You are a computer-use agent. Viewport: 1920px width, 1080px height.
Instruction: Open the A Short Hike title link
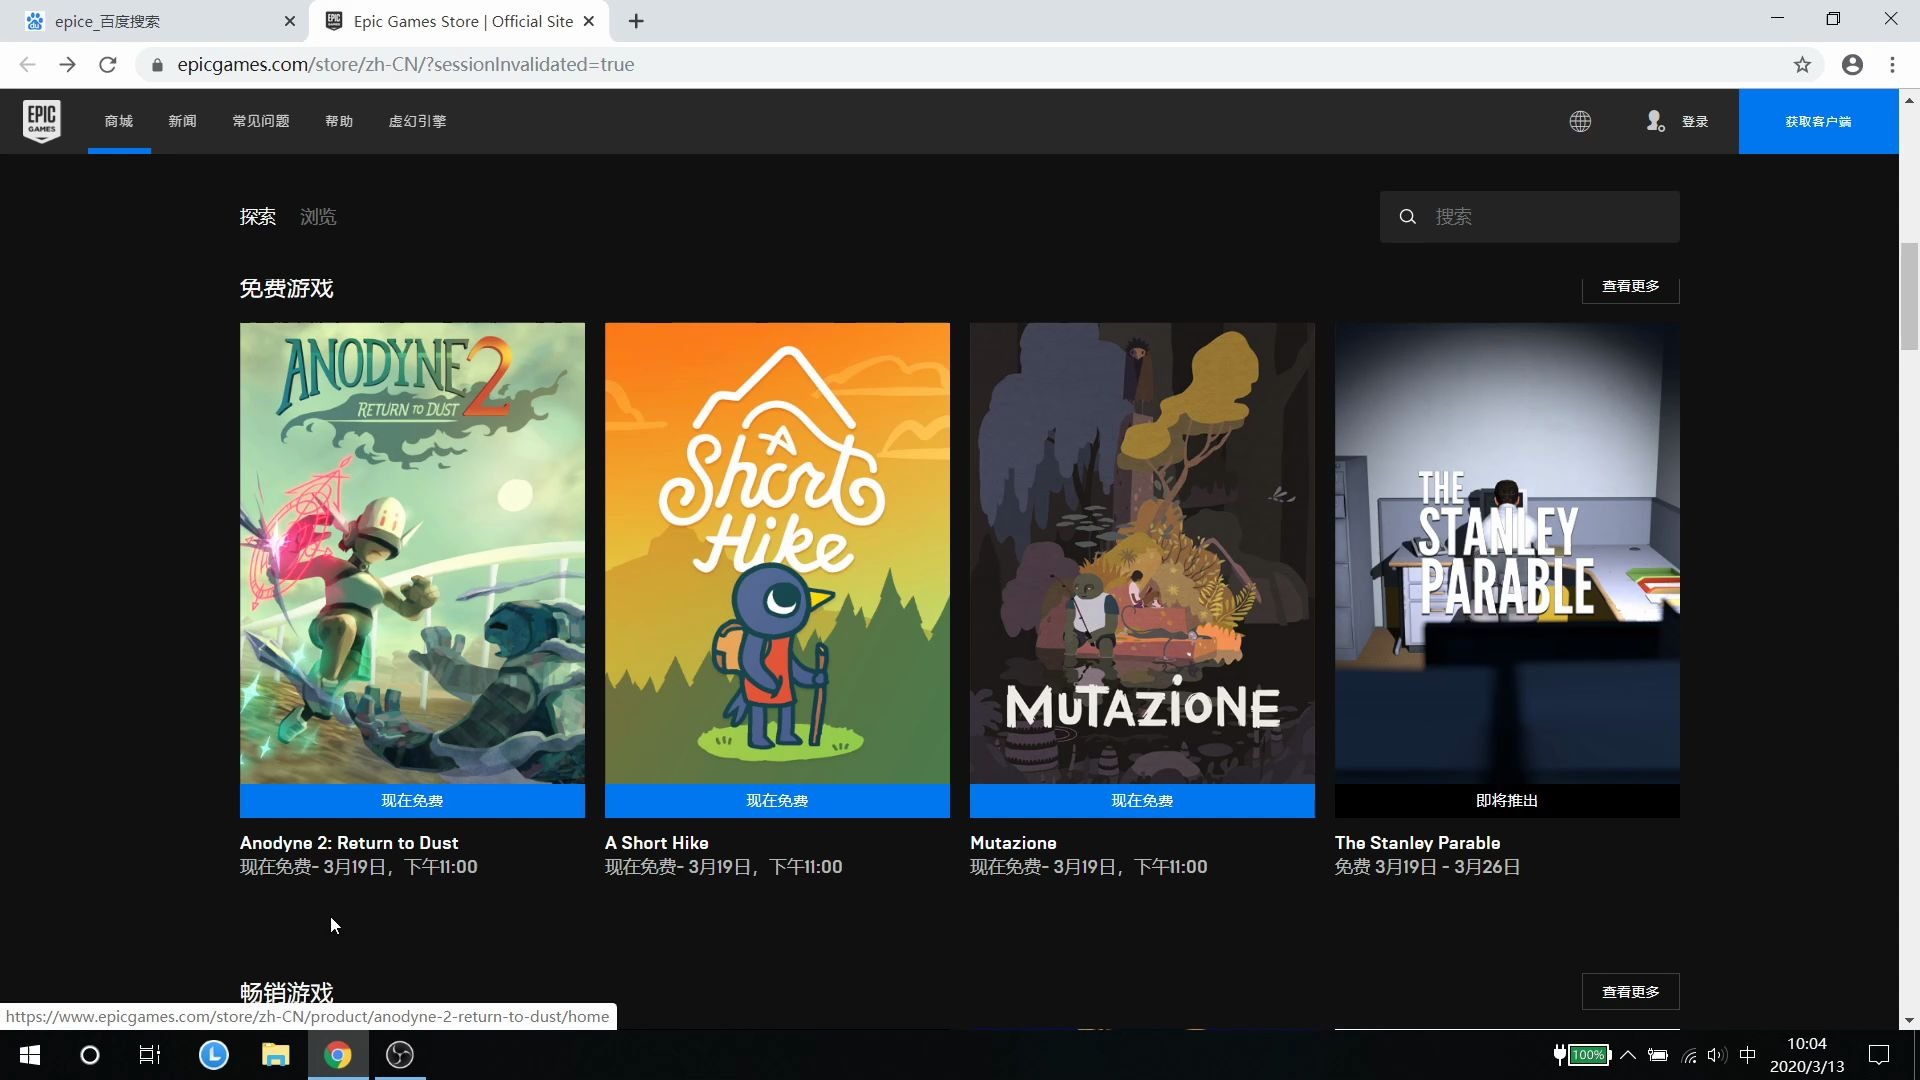(656, 843)
